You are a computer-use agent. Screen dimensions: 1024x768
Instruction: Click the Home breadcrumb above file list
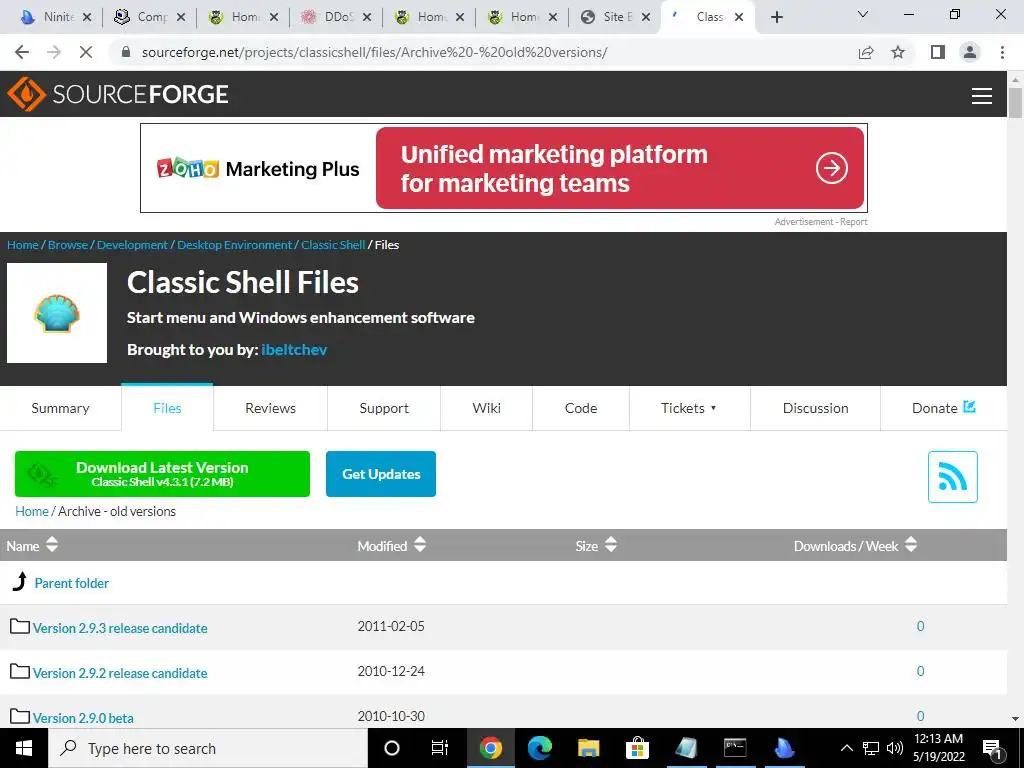pos(32,511)
